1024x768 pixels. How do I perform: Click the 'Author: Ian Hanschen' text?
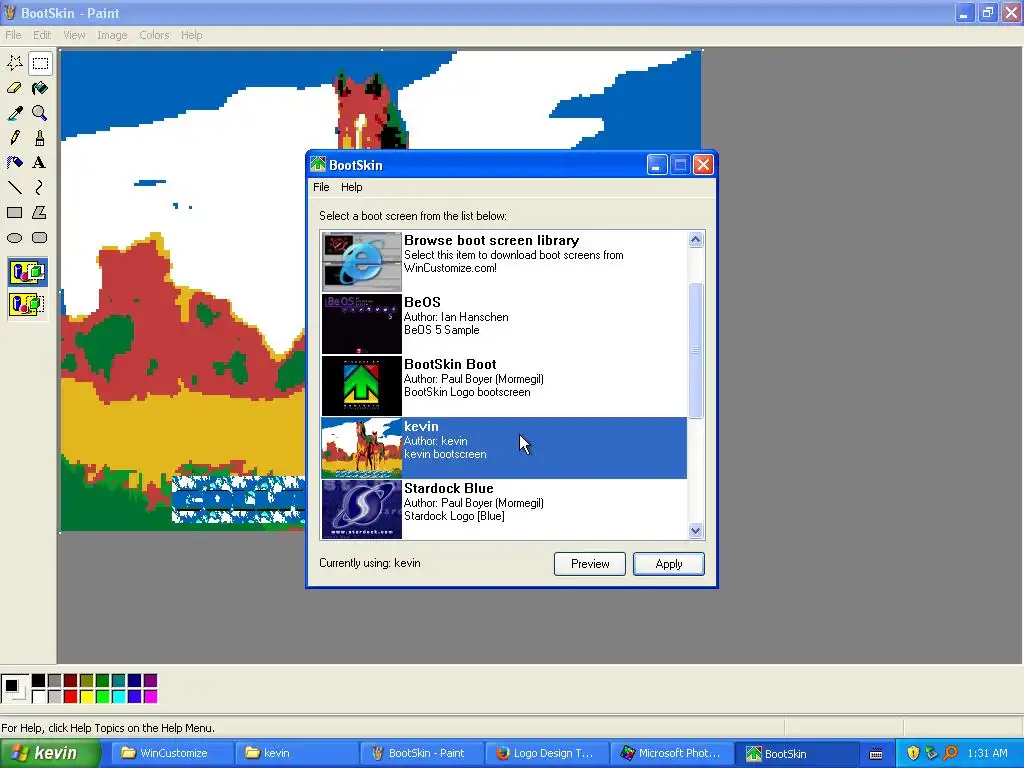point(456,317)
